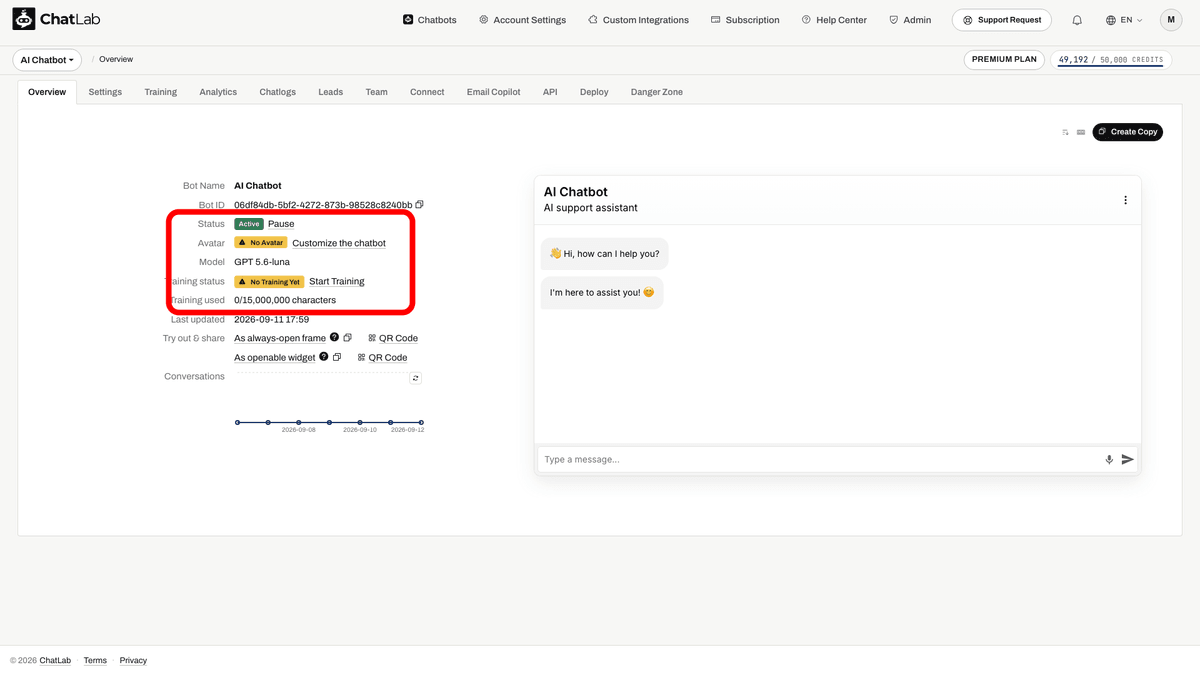Switch to the Chatlogs tab
1200x675 pixels.
278,92
